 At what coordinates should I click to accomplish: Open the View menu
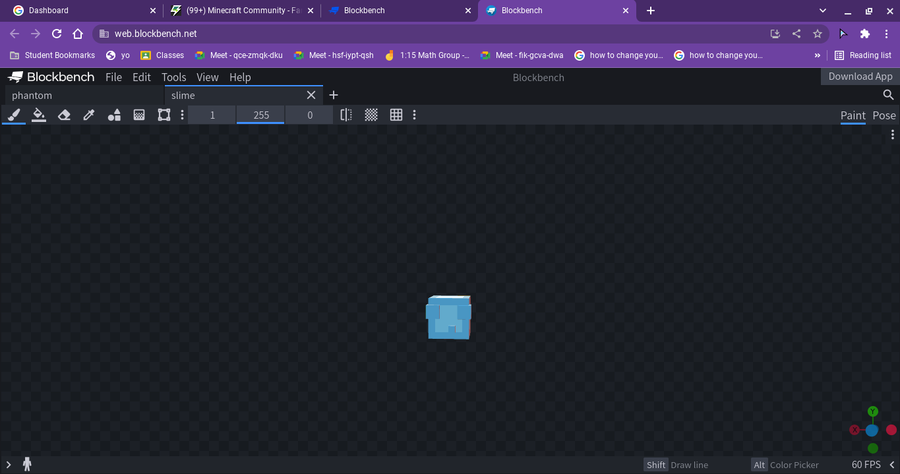(x=207, y=77)
